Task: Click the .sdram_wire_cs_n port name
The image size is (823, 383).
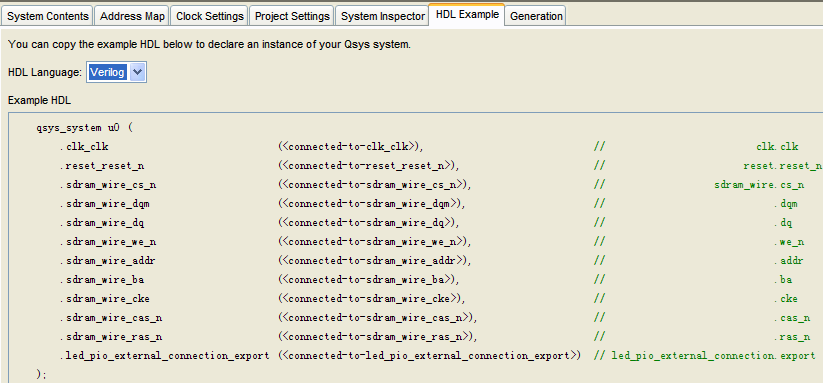Action: pos(108,185)
